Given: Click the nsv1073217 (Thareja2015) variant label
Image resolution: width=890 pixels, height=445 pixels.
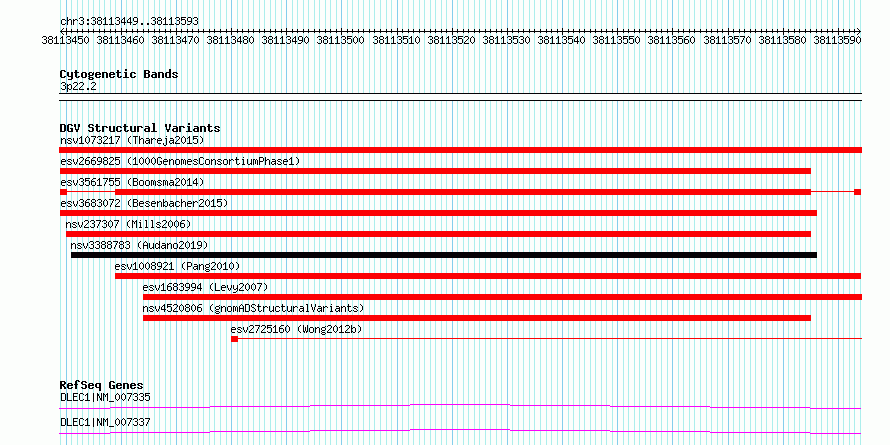Looking at the screenshot, I should [x=132, y=140].
